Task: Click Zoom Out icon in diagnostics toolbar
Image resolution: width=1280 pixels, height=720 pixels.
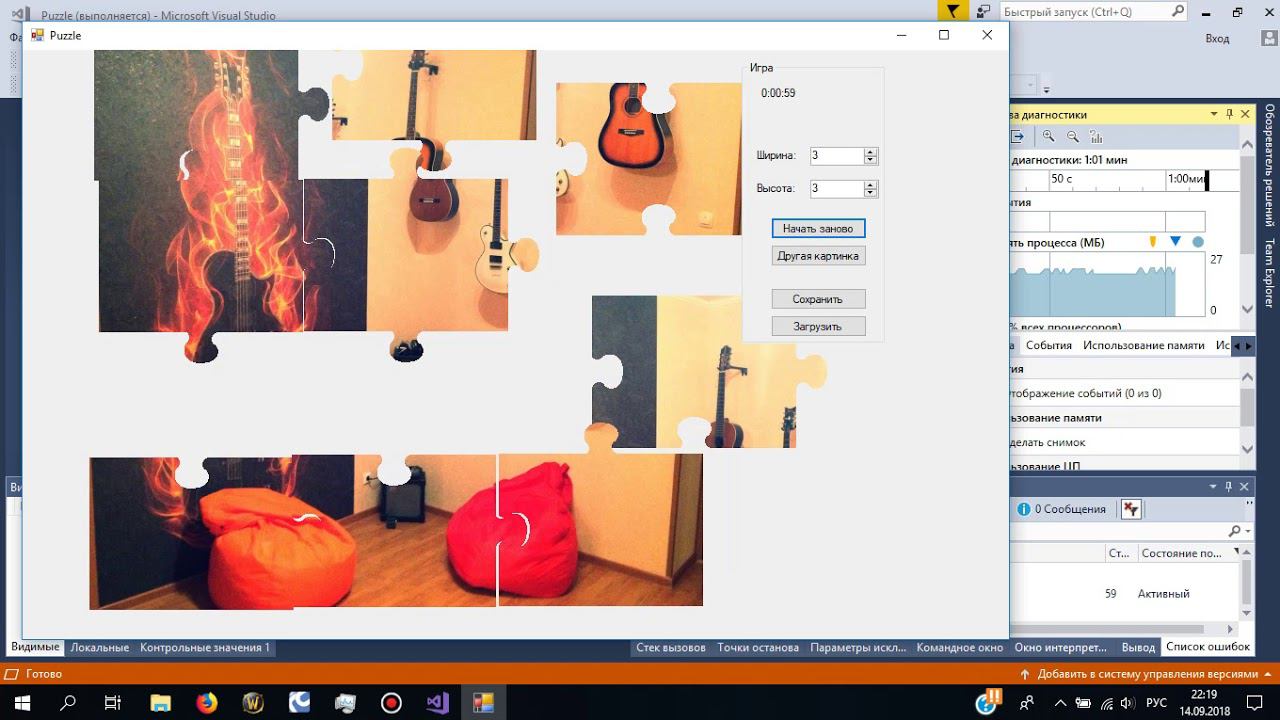Action: (x=1072, y=137)
